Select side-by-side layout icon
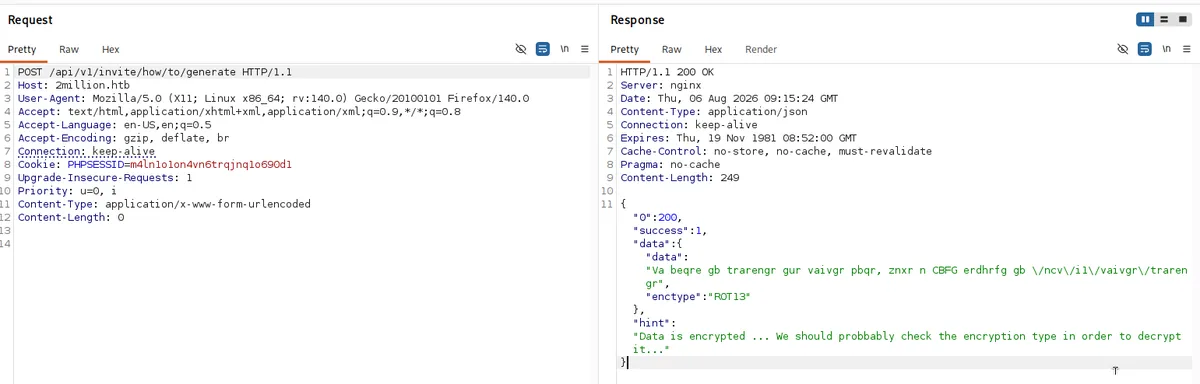This screenshot has width=1200, height=384. [x=1145, y=20]
